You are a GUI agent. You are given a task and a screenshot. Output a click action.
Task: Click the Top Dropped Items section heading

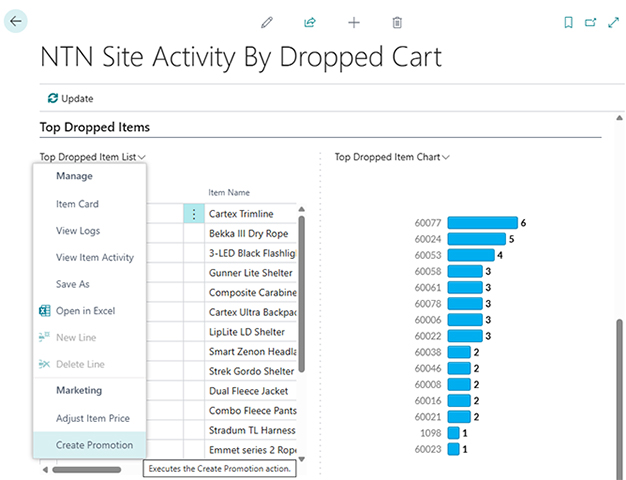click(95, 127)
